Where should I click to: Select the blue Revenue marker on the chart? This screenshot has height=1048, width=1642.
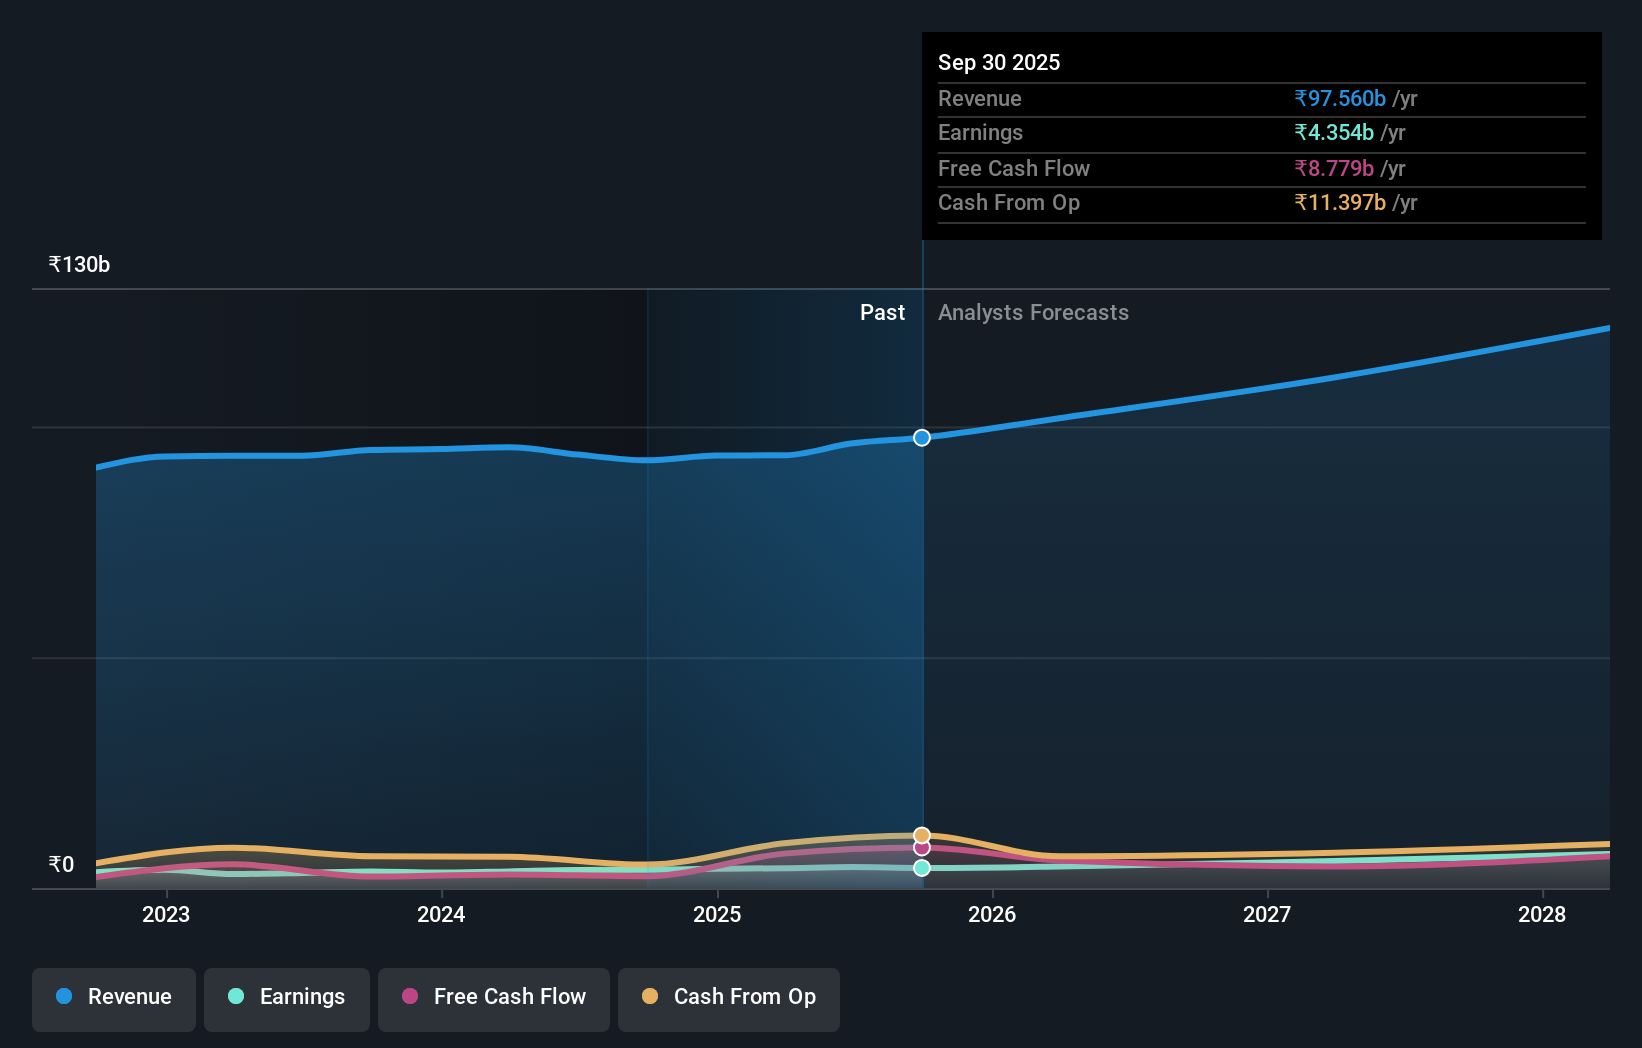[921, 437]
